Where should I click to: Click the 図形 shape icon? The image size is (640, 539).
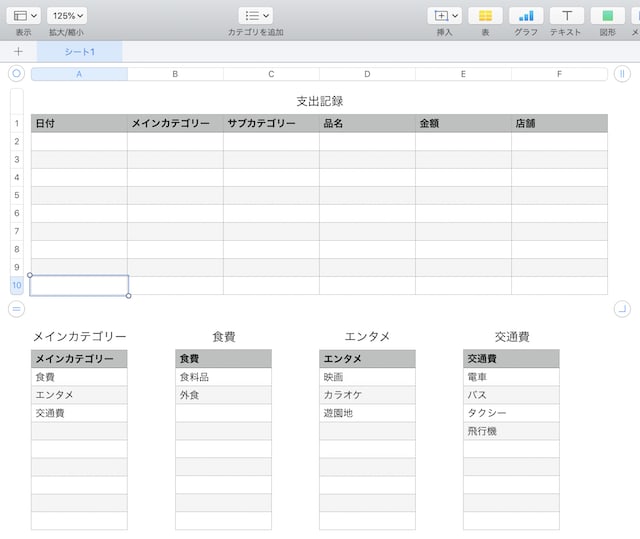click(x=607, y=16)
